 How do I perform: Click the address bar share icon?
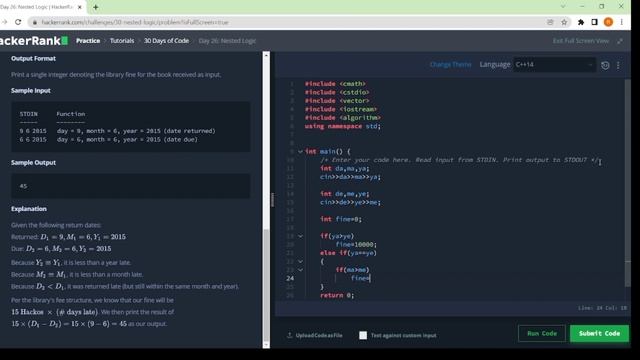[550, 22]
